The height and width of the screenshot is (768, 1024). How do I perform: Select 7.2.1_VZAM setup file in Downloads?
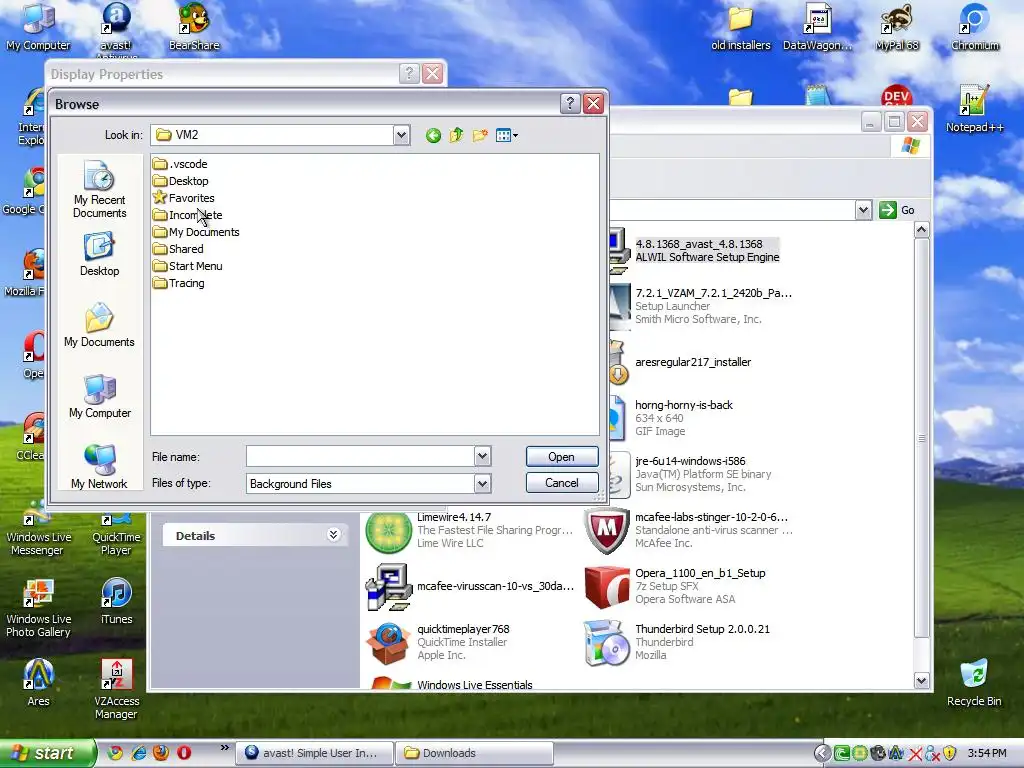point(700,306)
